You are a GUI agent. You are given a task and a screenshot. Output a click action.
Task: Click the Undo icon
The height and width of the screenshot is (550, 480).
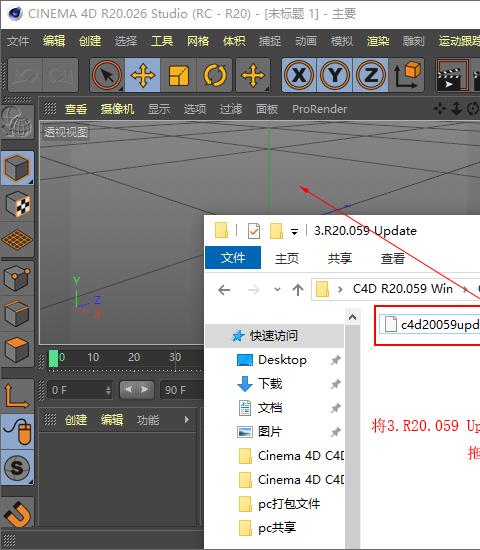click(x=25, y=75)
